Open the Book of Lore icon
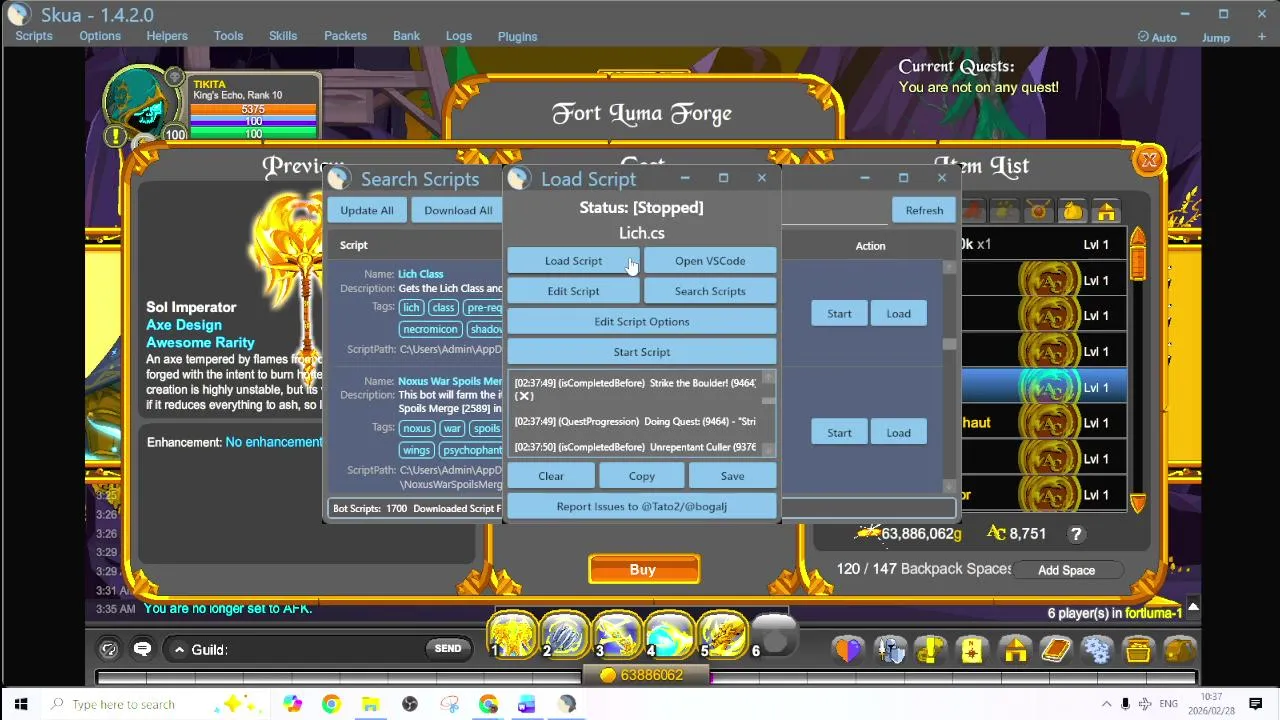 click(x=1056, y=650)
